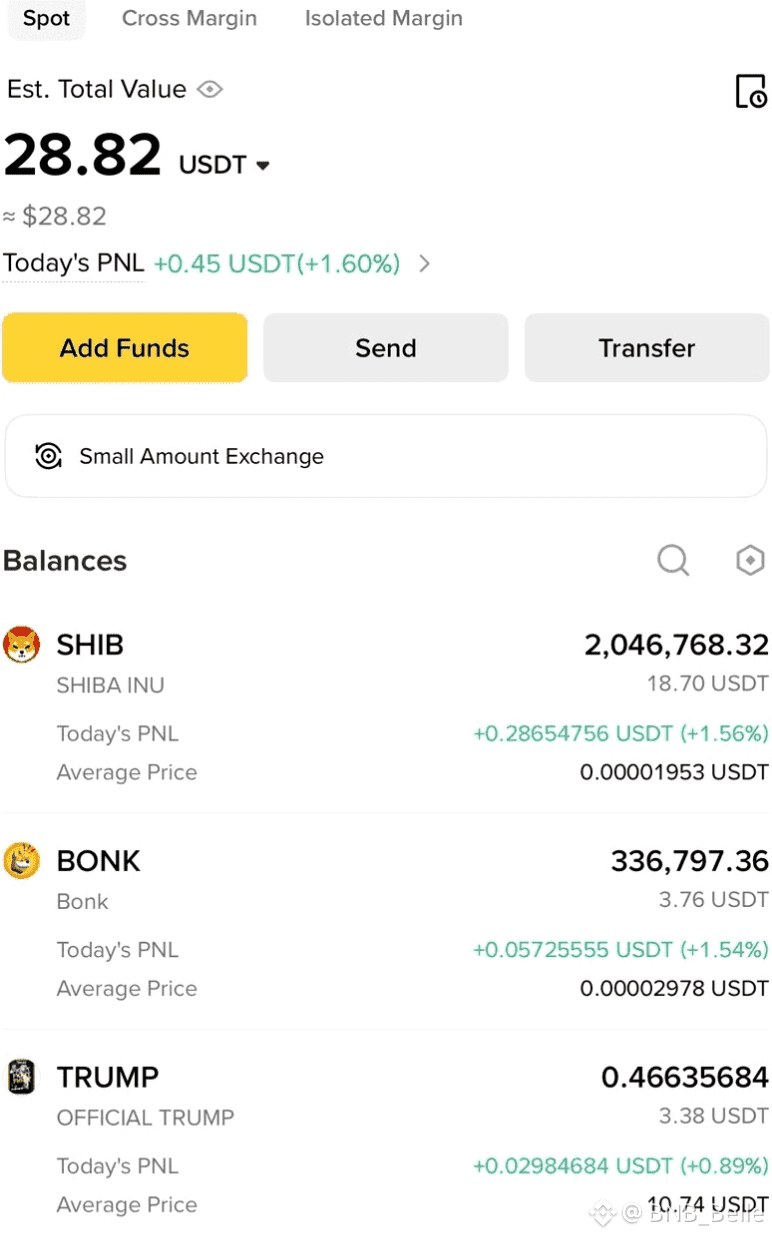Click the Send button
Screen dimensions: 772x1238
(386, 348)
